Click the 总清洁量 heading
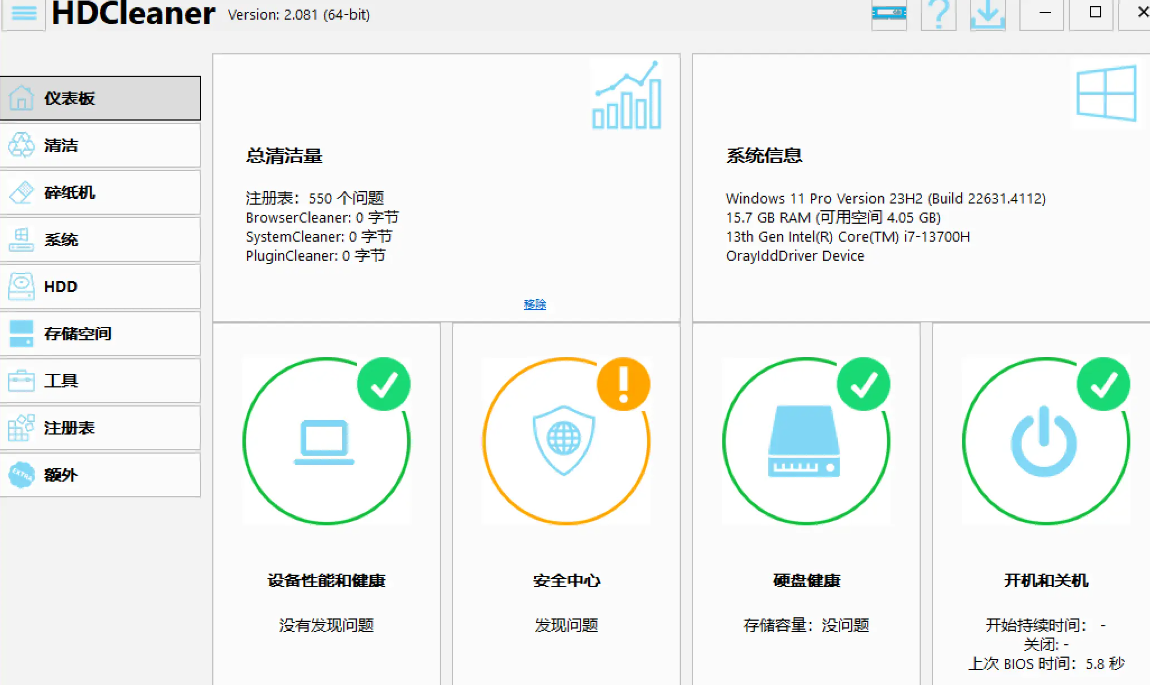 pos(284,155)
